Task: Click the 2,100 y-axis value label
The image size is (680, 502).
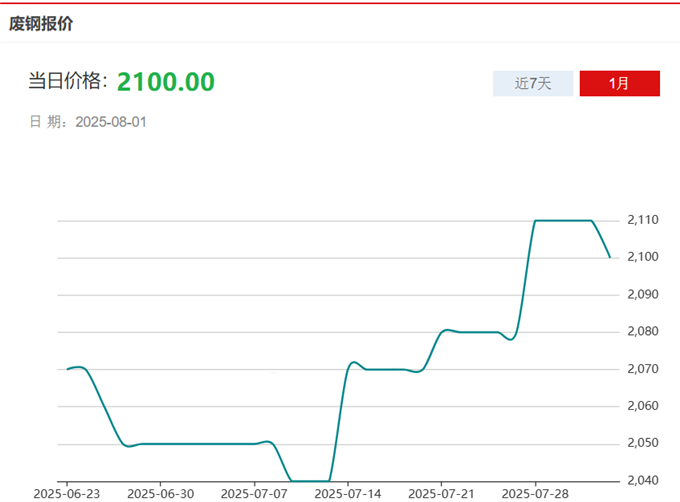Action: click(644, 257)
